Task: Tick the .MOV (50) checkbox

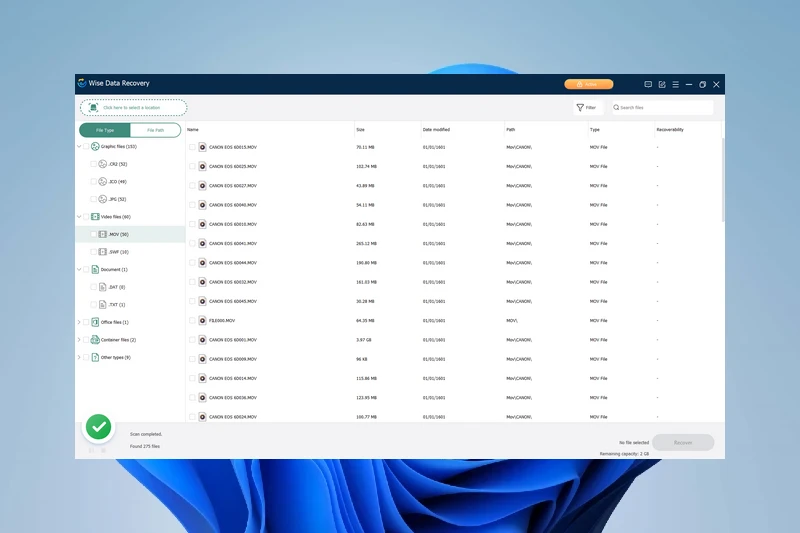Action: [93, 234]
